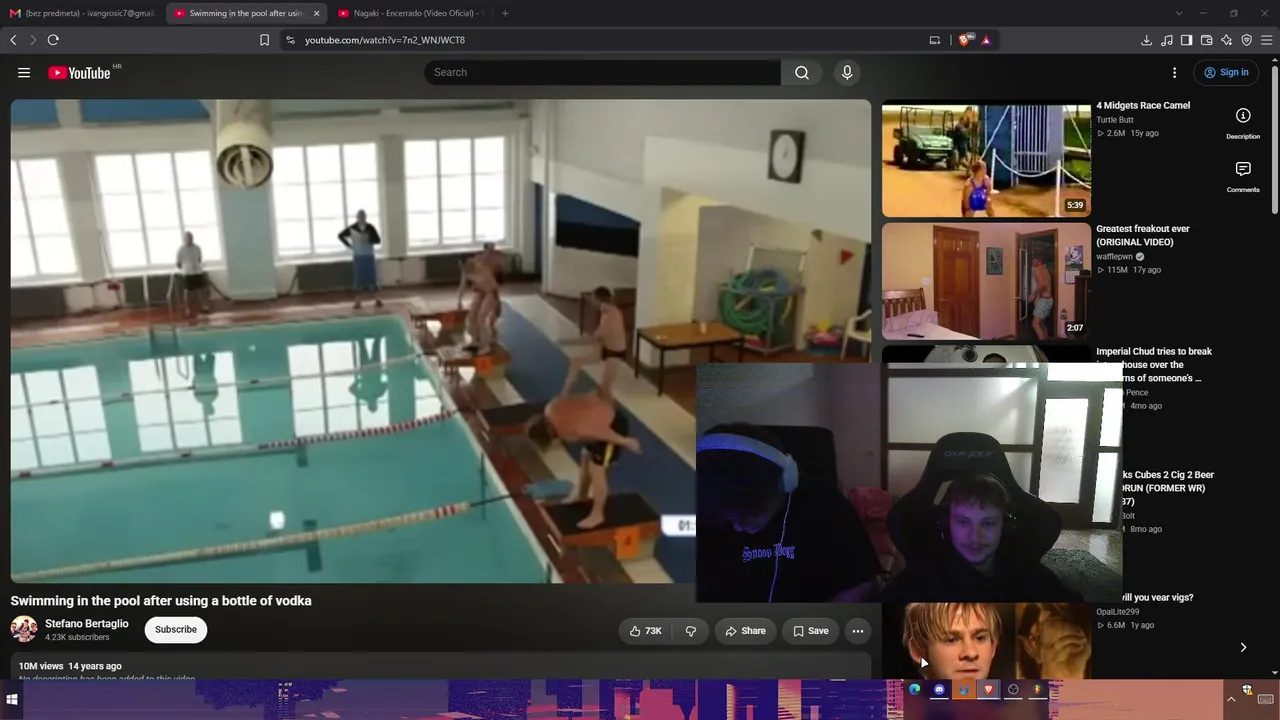Open the media playlist music icon
This screenshot has width=1280, height=720.
[1166, 40]
